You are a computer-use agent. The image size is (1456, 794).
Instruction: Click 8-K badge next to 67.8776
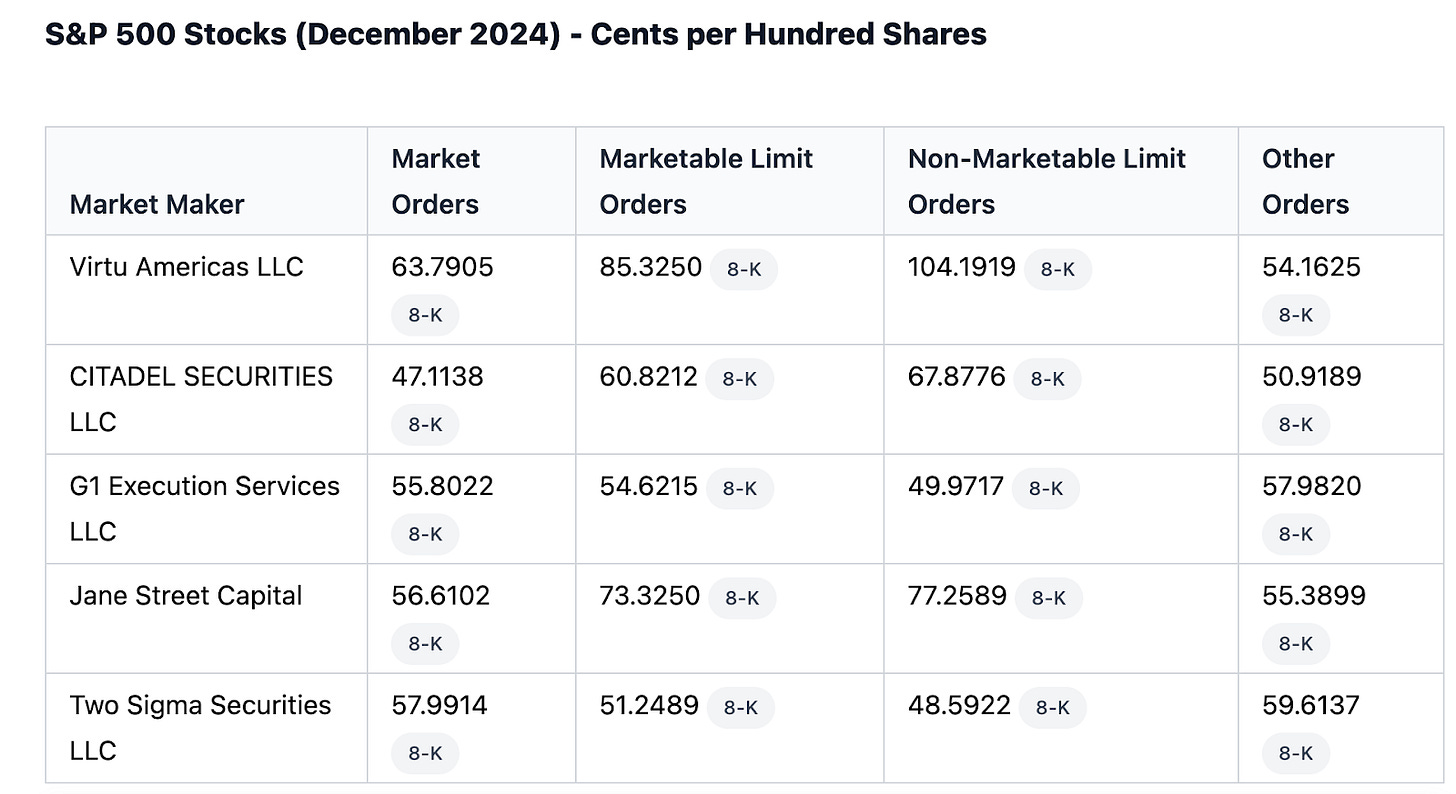[x=1047, y=379]
